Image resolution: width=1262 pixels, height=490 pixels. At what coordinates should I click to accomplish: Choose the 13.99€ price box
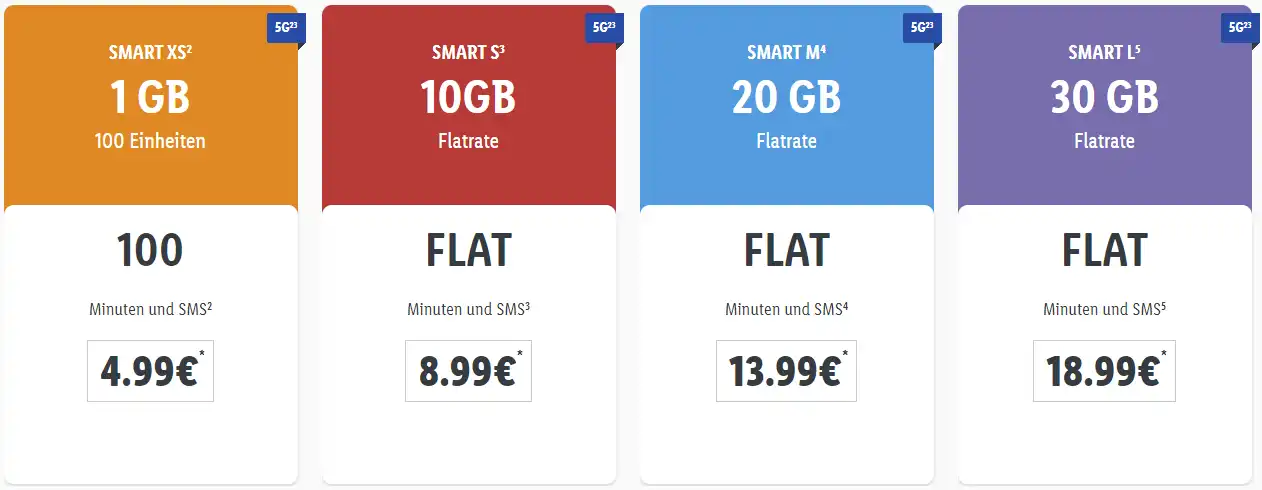[x=786, y=371]
